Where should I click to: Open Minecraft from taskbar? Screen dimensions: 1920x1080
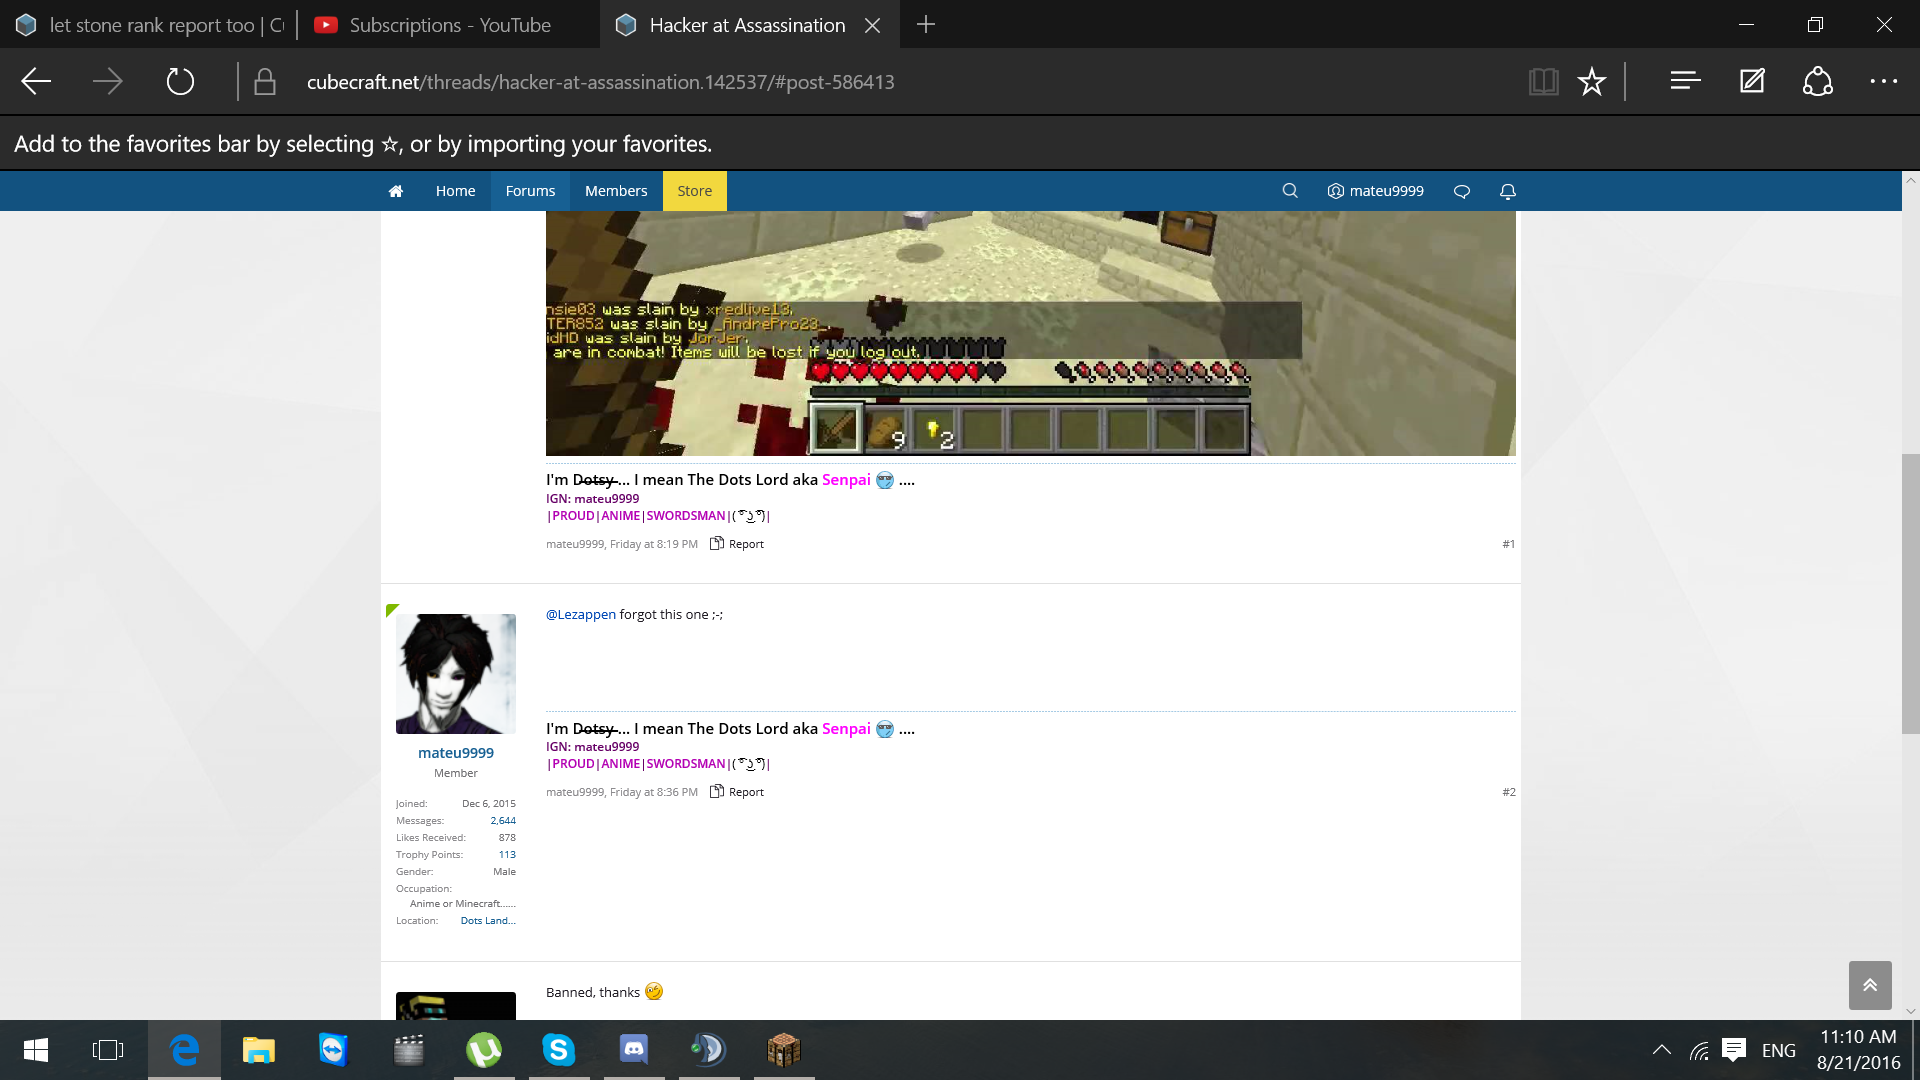coord(784,1050)
